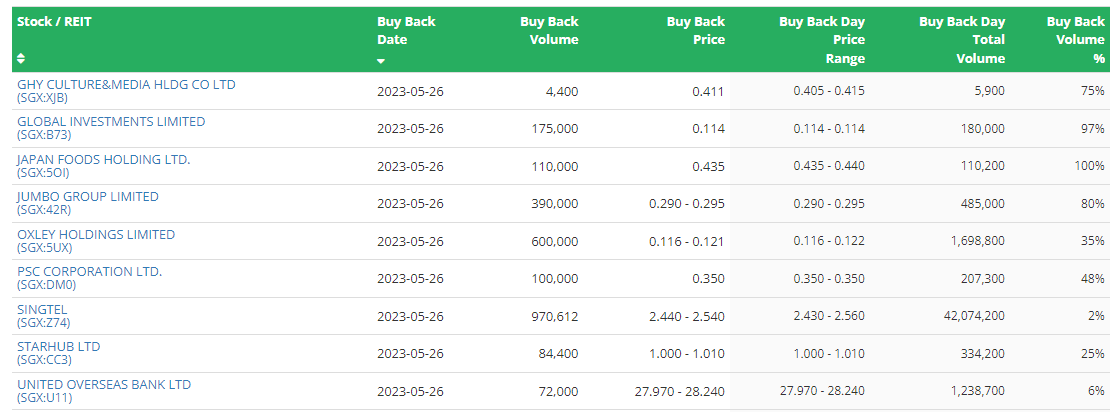Click the SGX:U11 ticker code
Screen dimensions: 1120x412
[x=44, y=397]
